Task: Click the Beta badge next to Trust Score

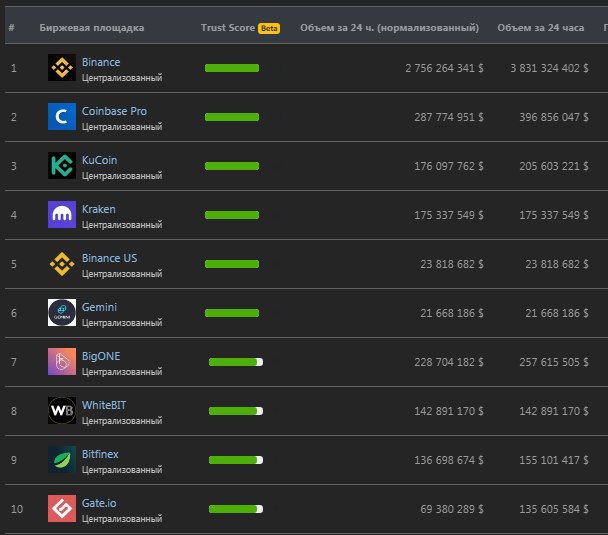Action: tap(269, 28)
